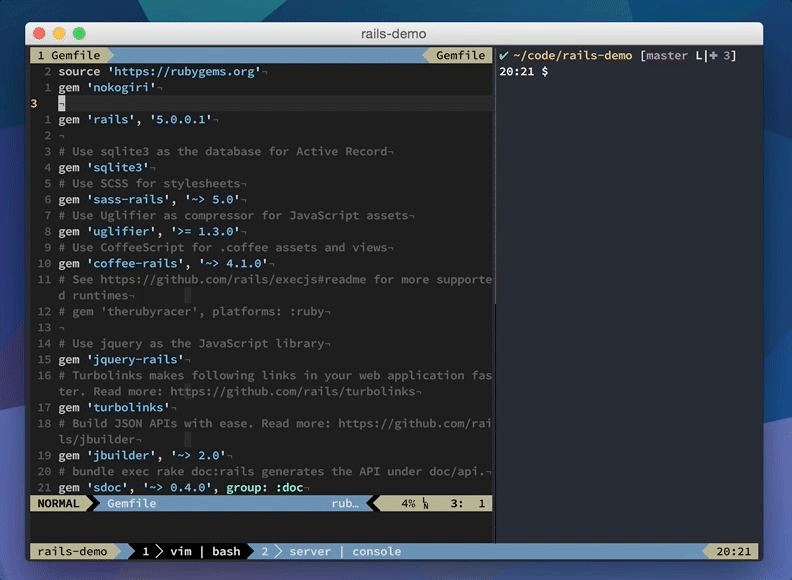Zoom the window with the green button
The image size is (792, 580).
79,34
